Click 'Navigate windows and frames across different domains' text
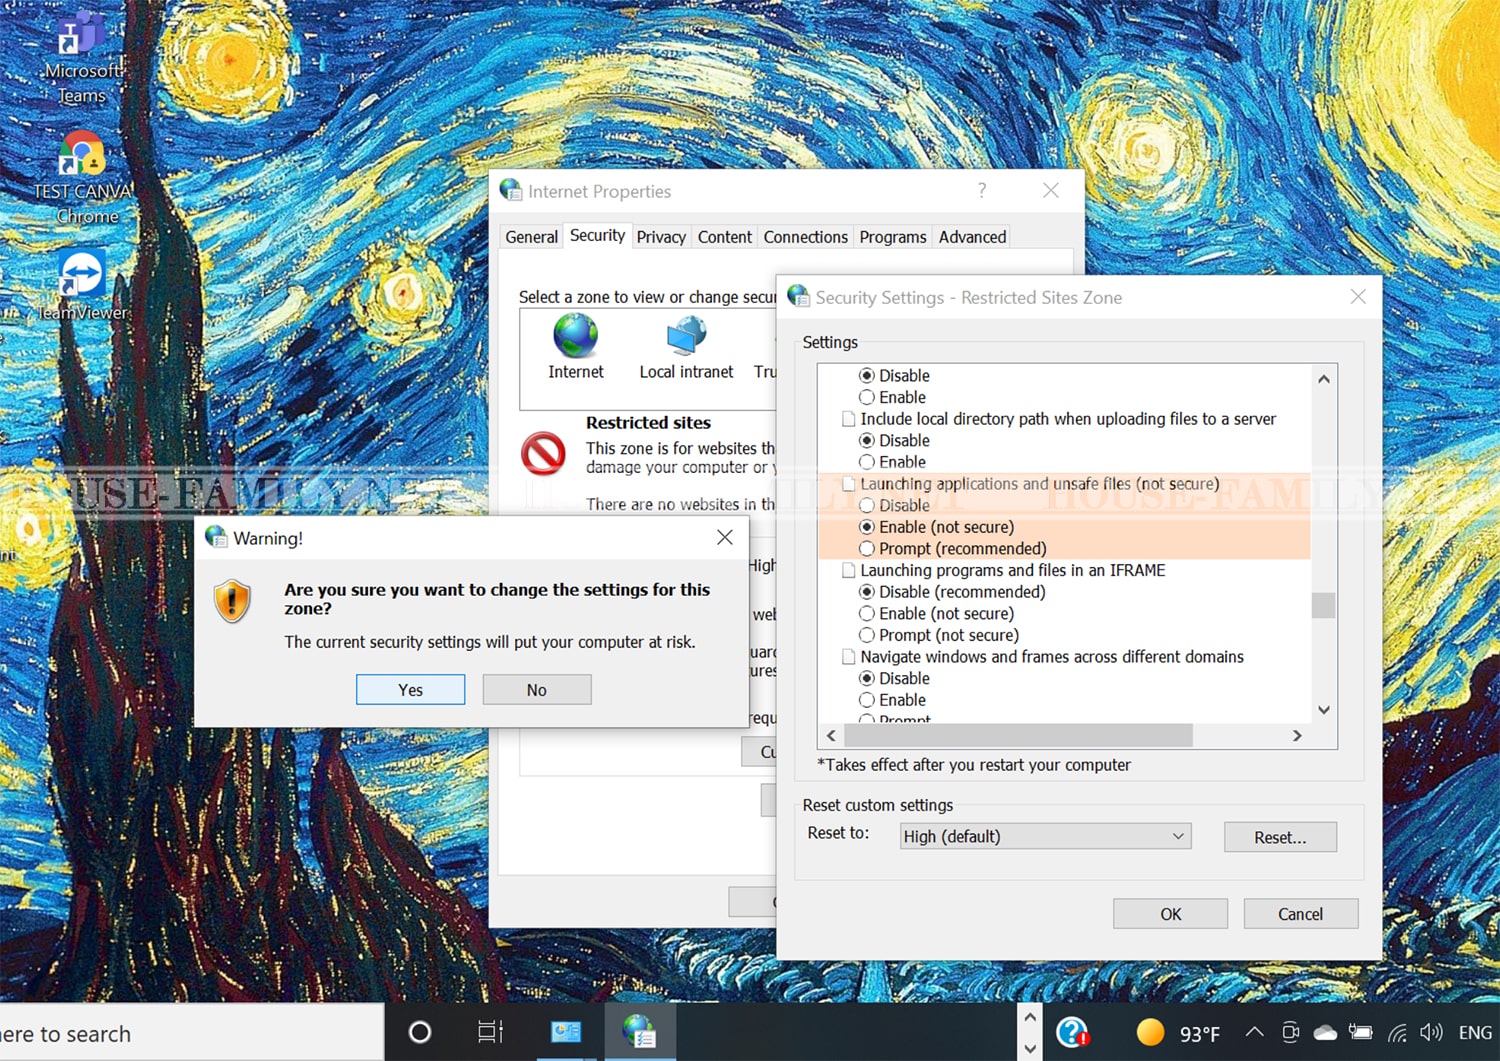Screen dimensions: 1500x1061 click(1052, 657)
